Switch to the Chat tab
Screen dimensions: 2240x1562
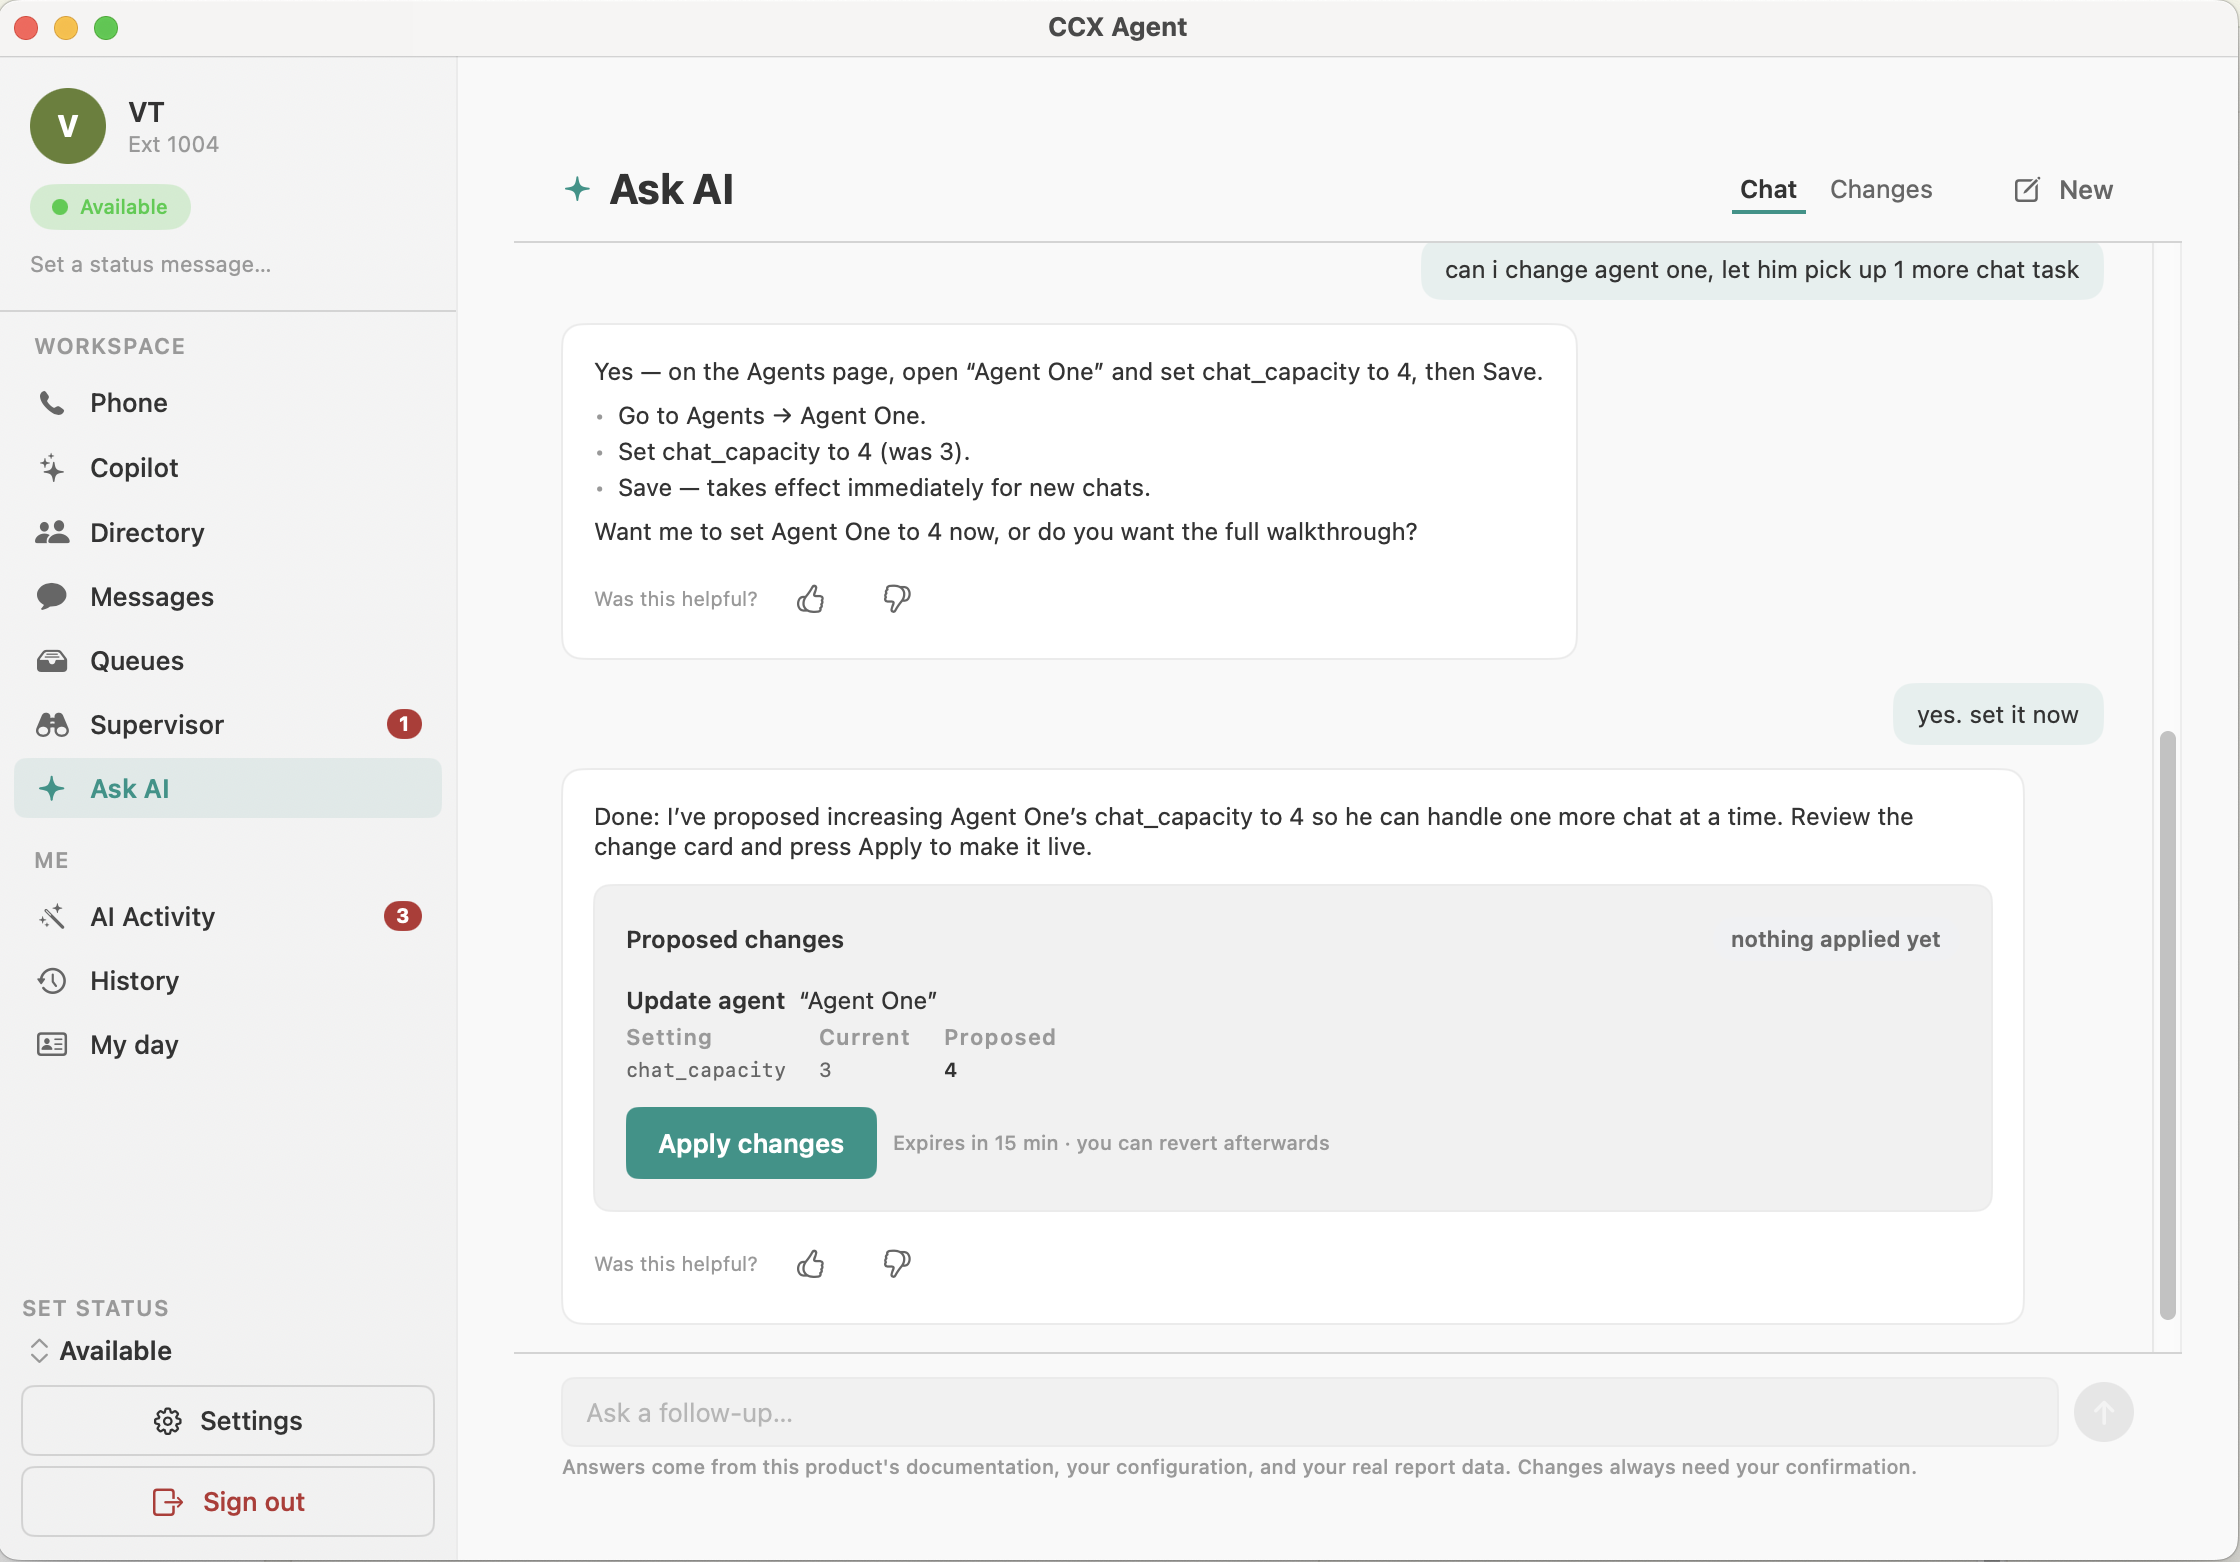point(1768,190)
